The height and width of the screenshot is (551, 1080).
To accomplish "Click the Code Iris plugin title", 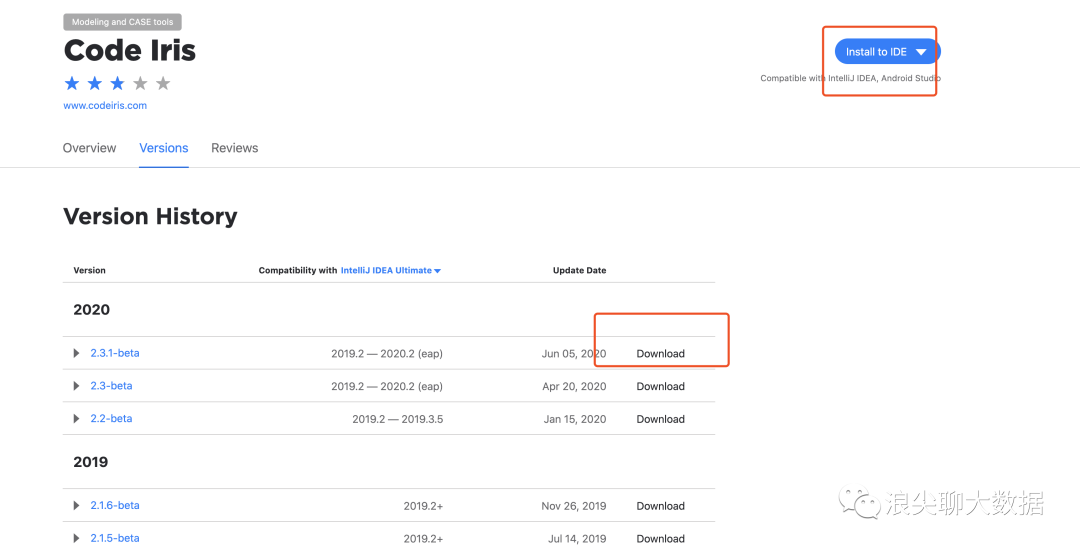I will tap(130, 50).
